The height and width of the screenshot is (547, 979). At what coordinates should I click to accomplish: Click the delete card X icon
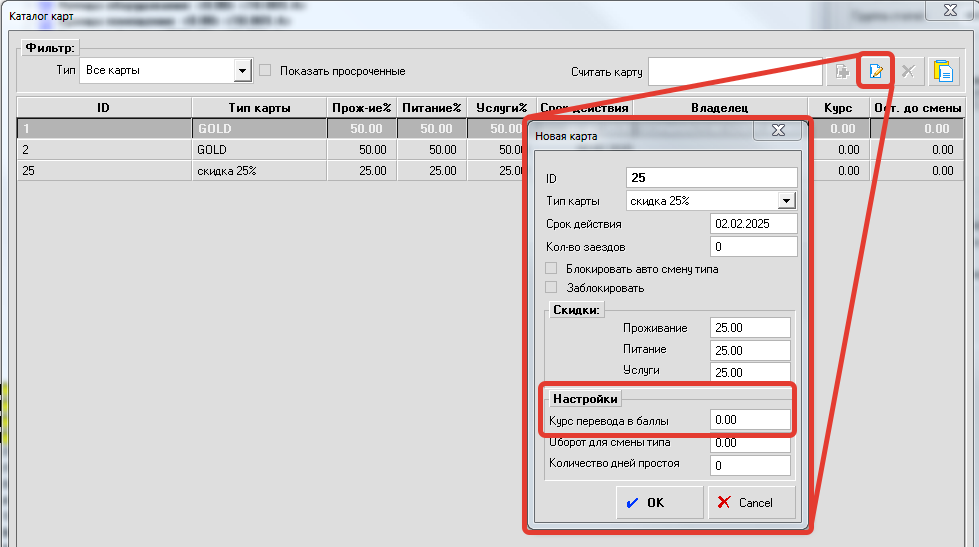click(x=908, y=71)
